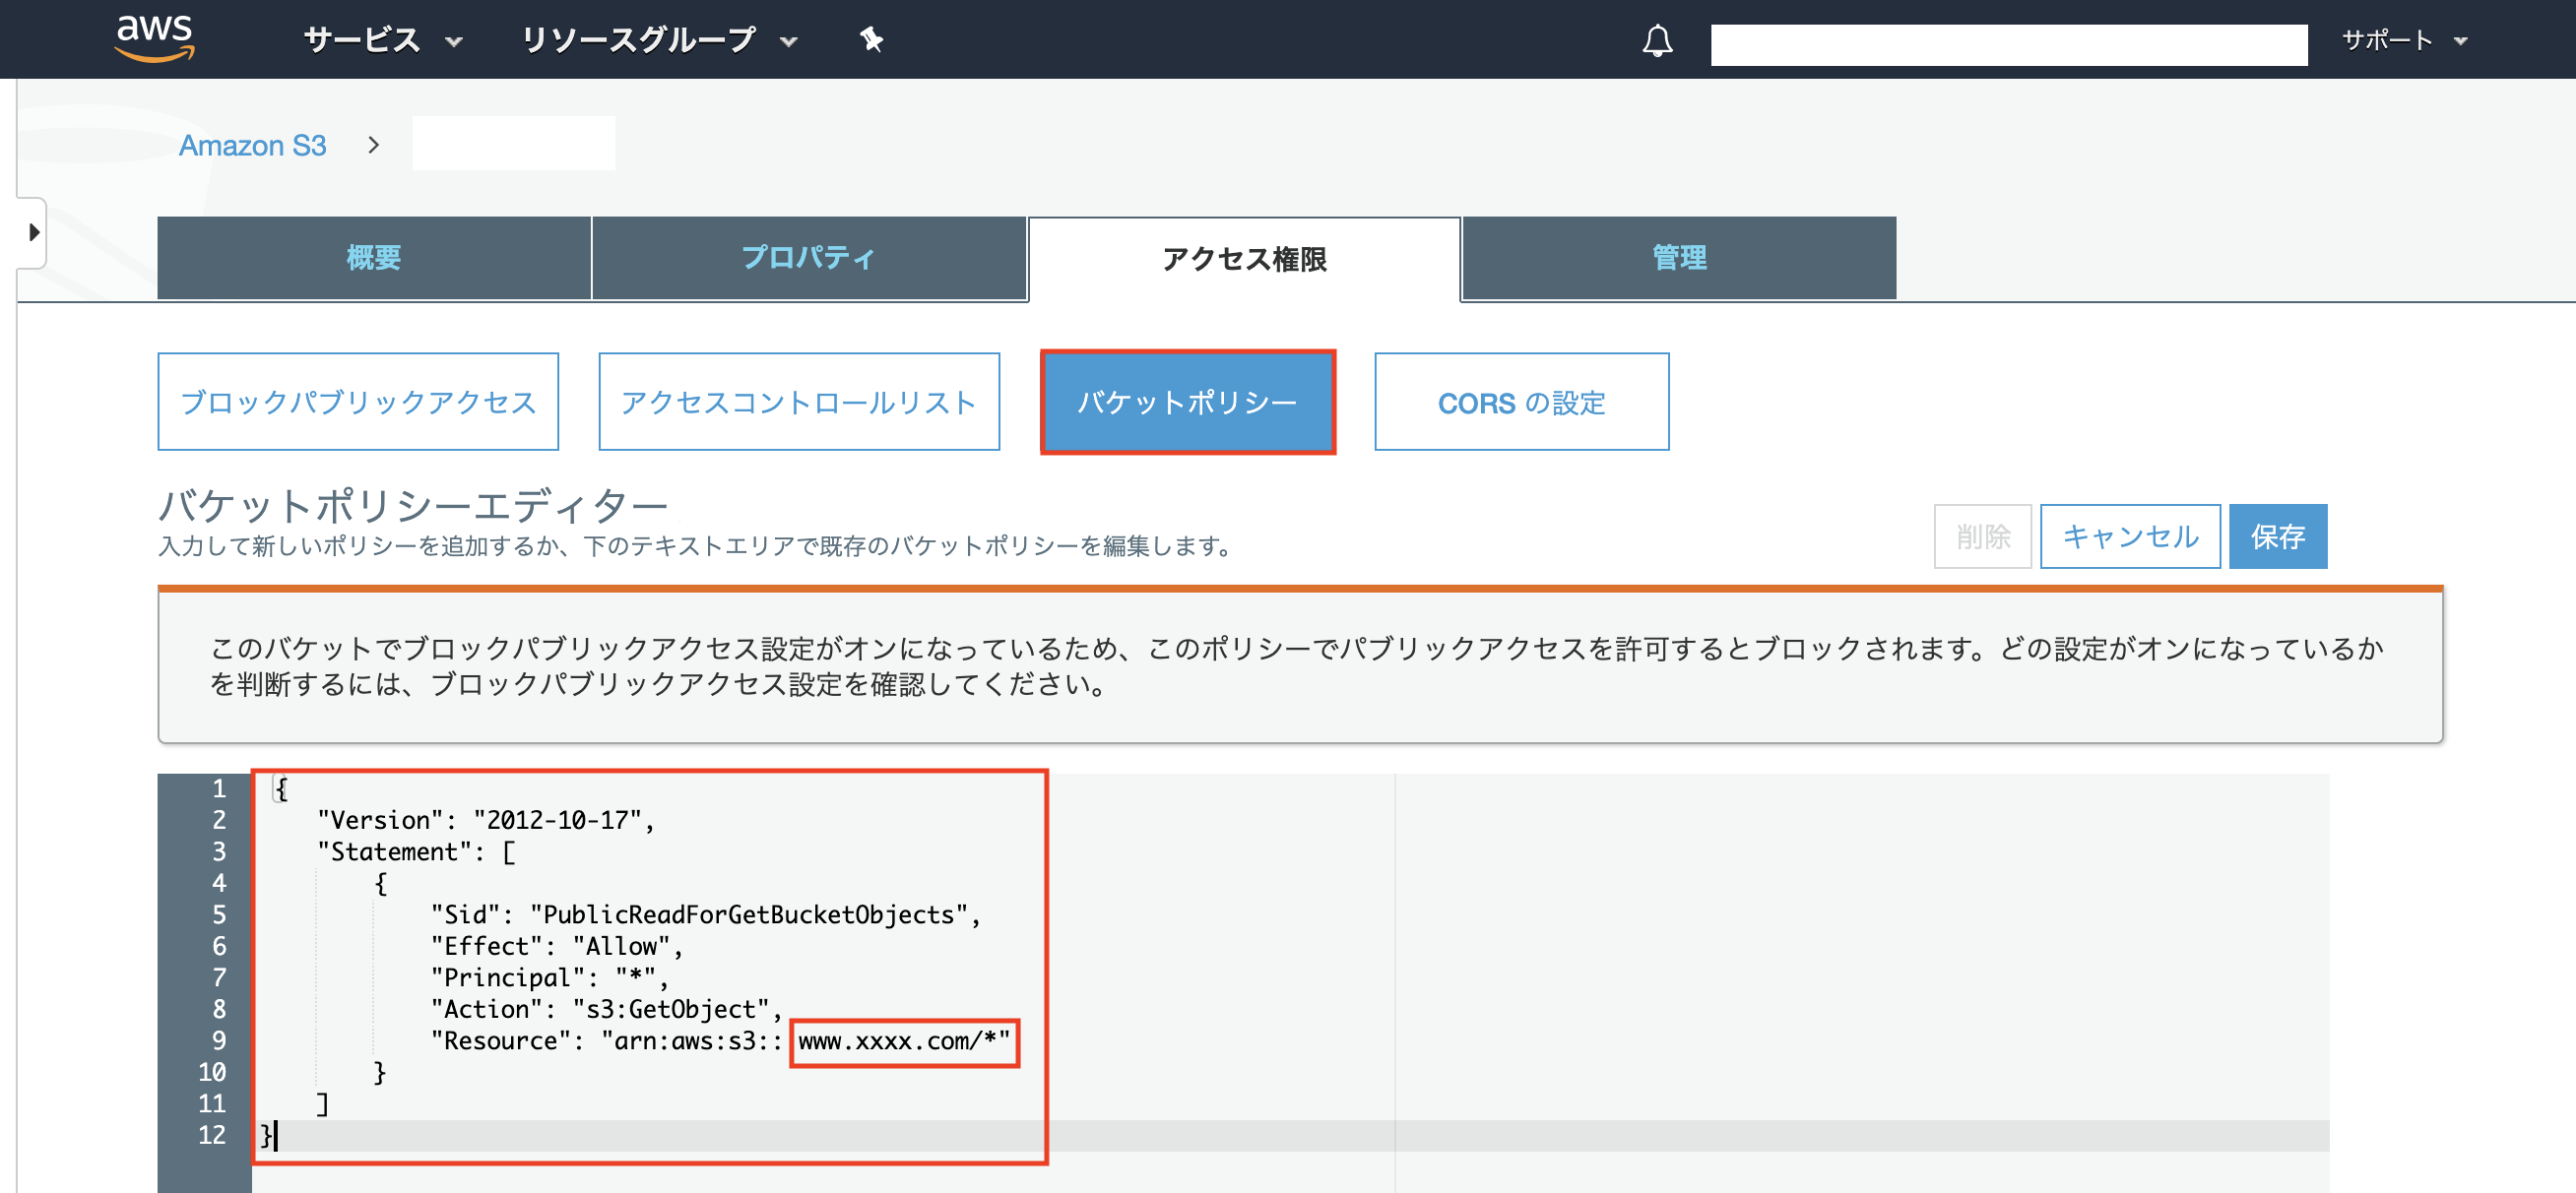Open the notifications bell
The image size is (2576, 1193).
[x=1657, y=41]
